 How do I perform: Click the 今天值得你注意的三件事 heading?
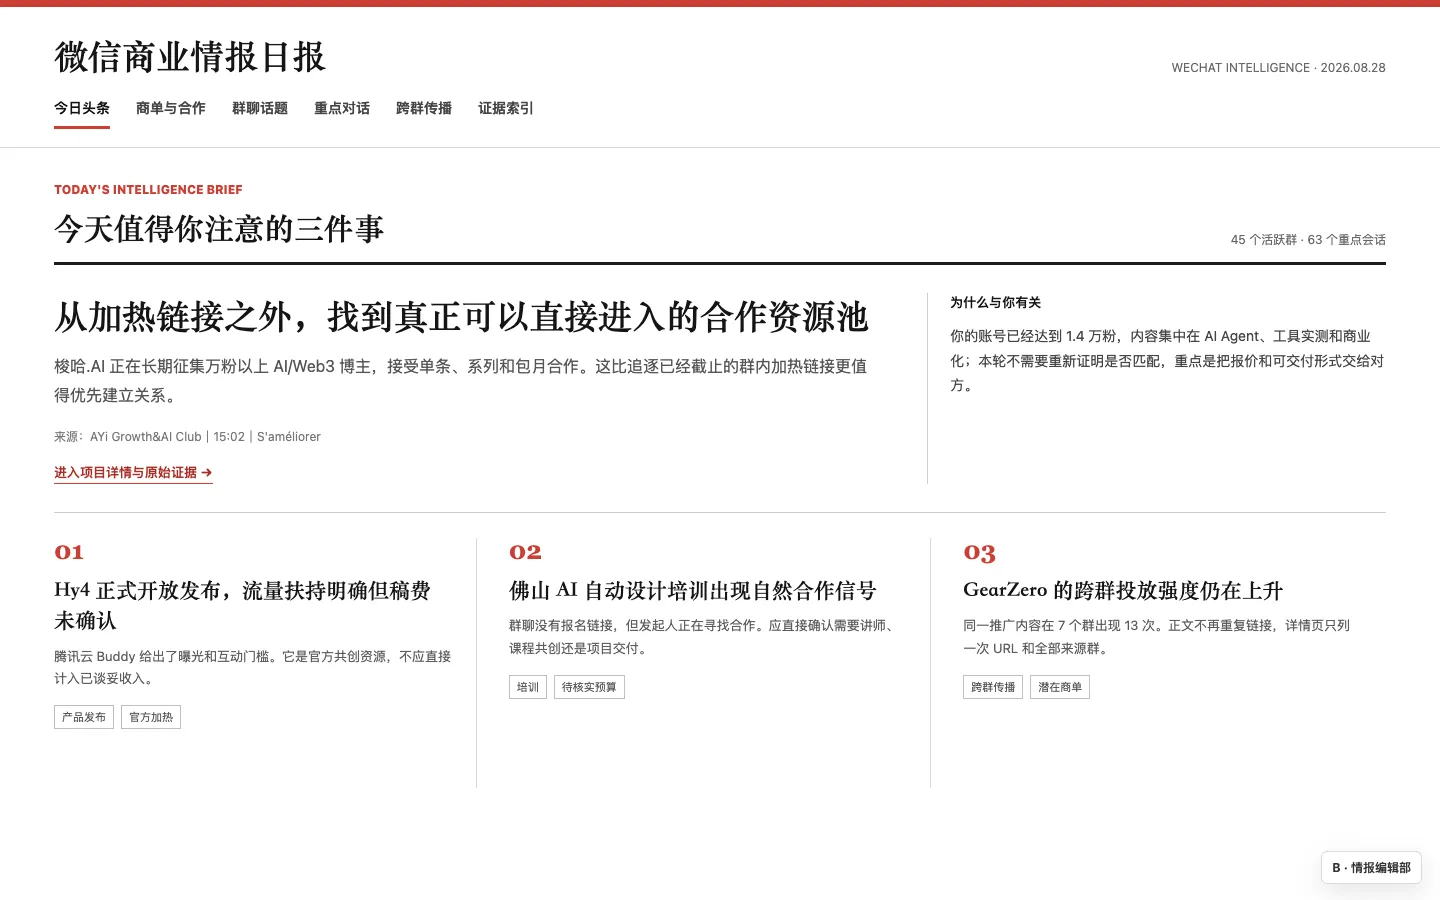click(219, 229)
